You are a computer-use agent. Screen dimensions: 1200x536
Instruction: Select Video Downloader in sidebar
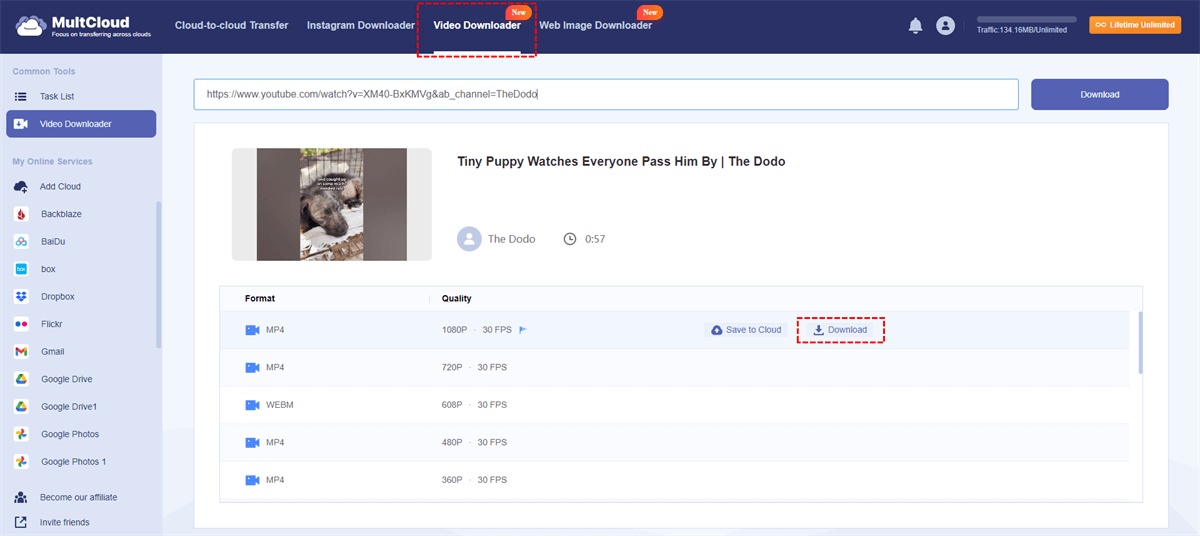pyautogui.click(x=81, y=124)
